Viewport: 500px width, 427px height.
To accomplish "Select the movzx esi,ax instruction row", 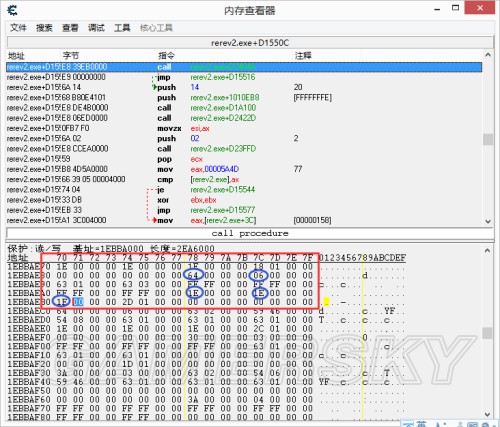I will [244, 128].
